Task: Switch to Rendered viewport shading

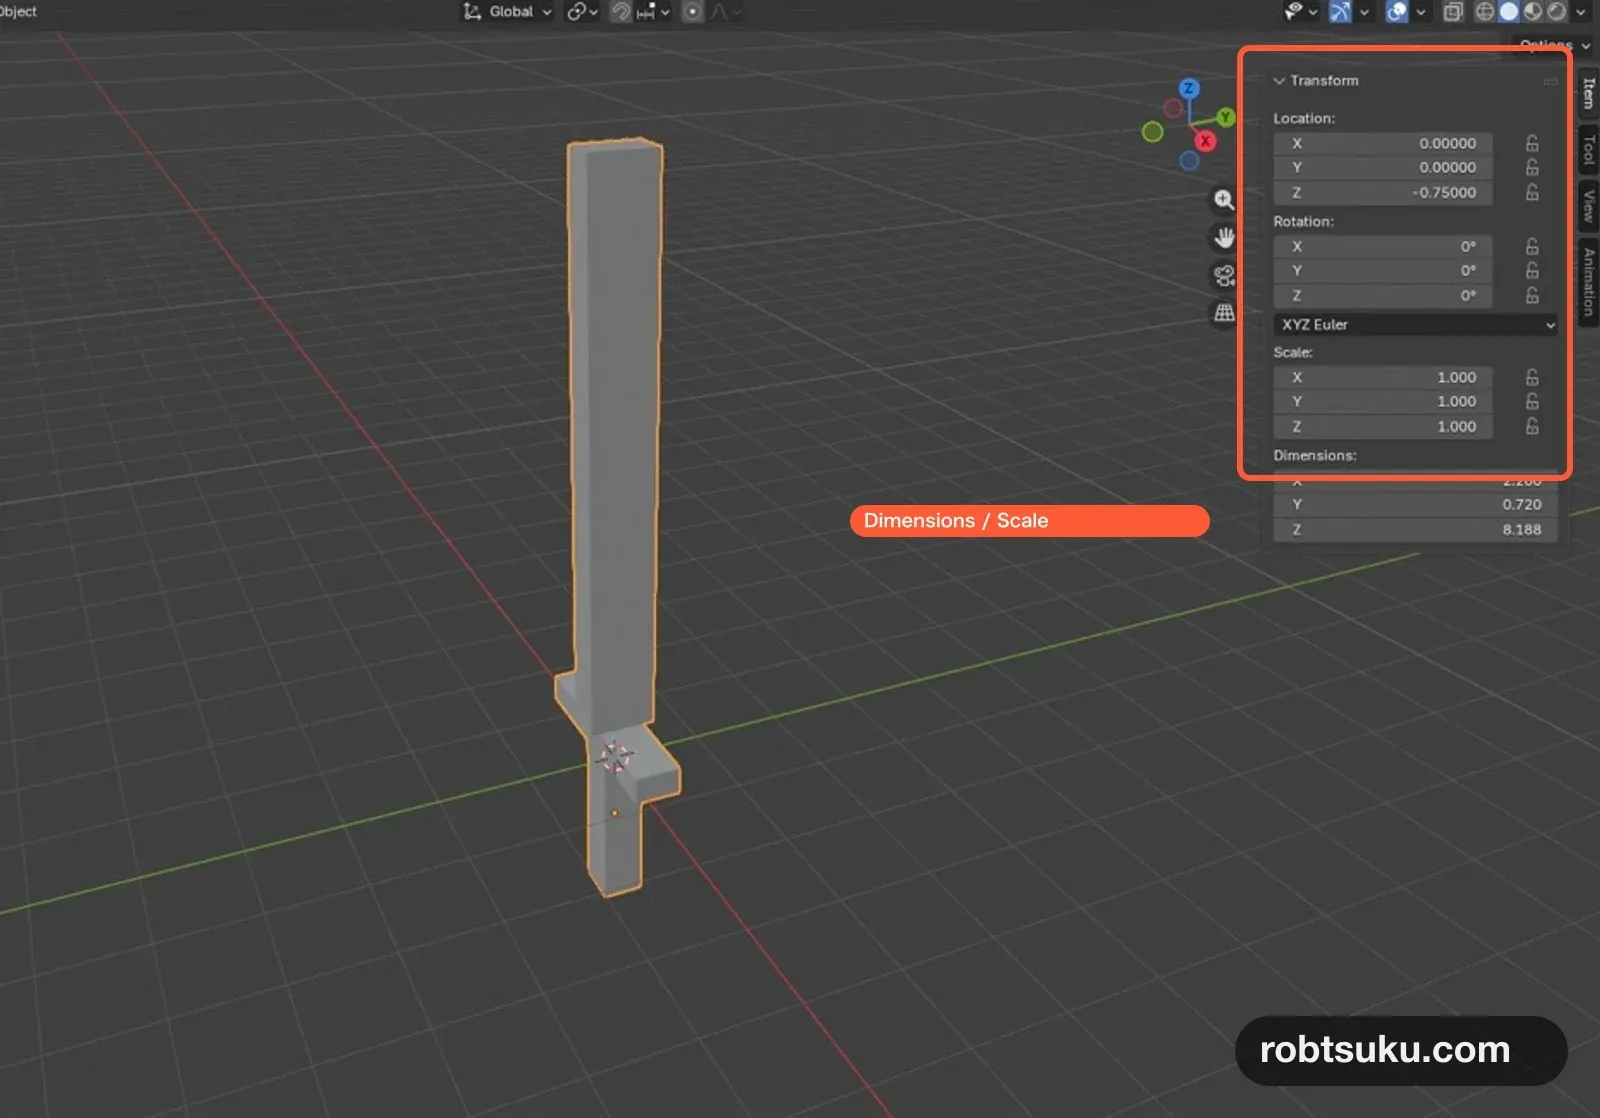Action: tap(1557, 12)
